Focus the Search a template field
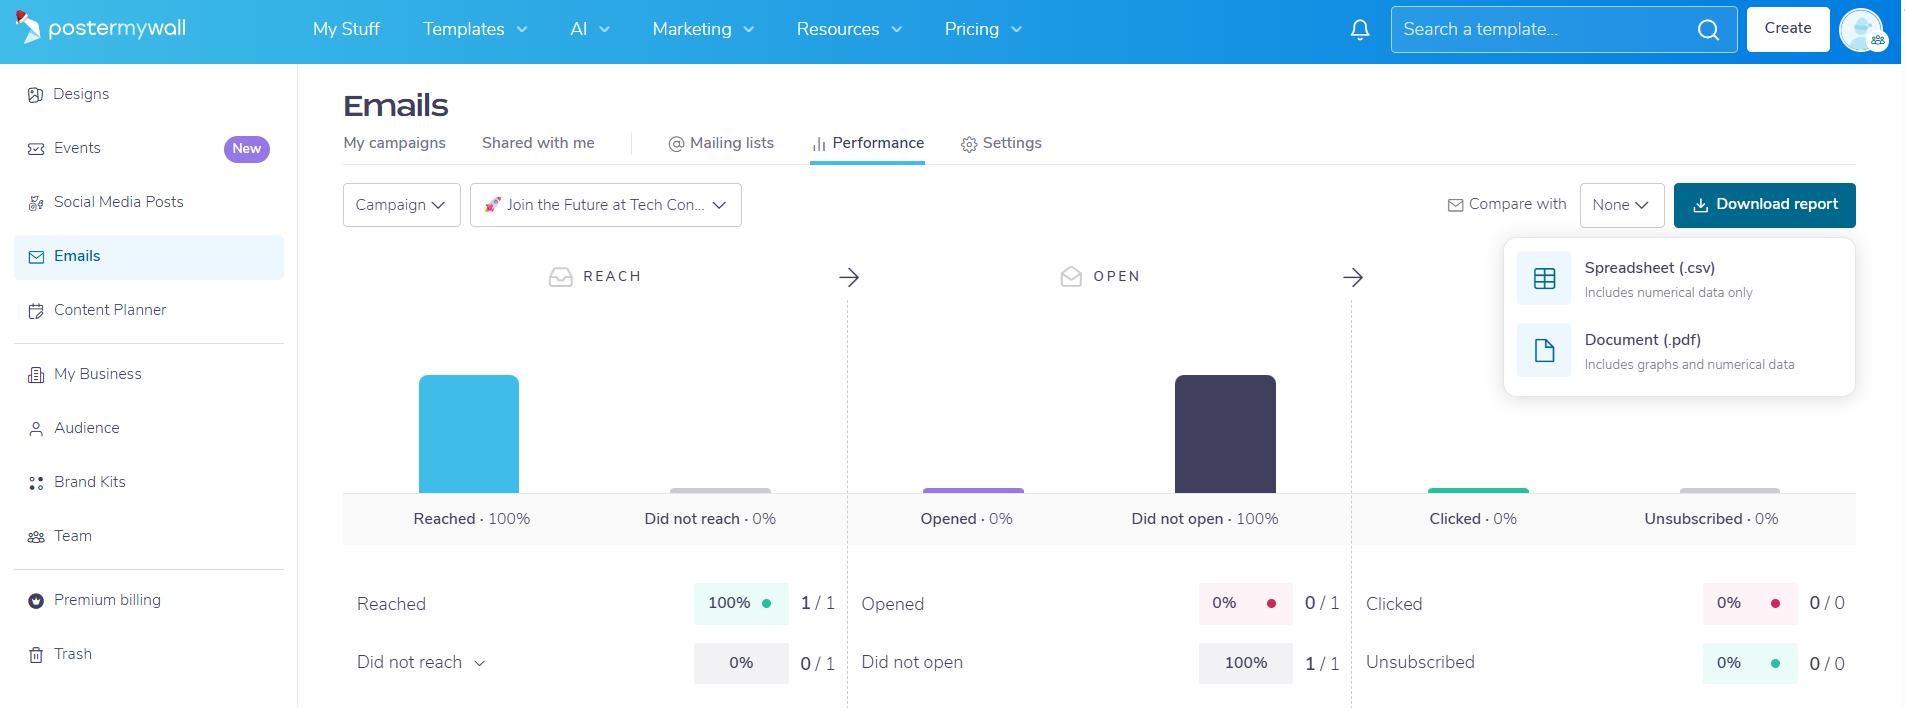 tap(1545, 30)
